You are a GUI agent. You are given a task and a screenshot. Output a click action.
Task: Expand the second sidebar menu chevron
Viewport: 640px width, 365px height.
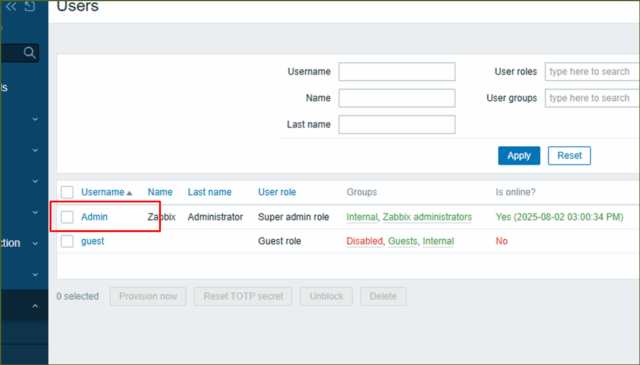36,150
